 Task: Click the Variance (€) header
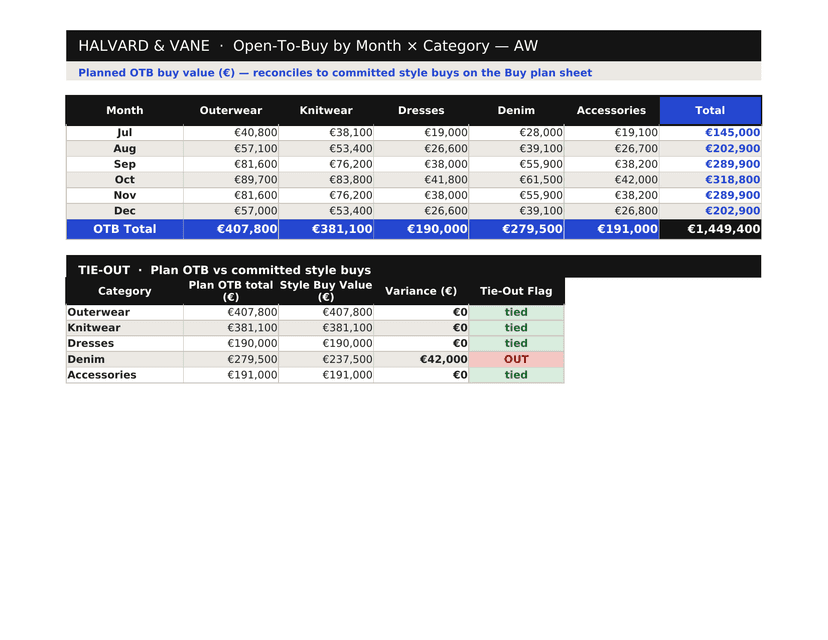pos(421,291)
